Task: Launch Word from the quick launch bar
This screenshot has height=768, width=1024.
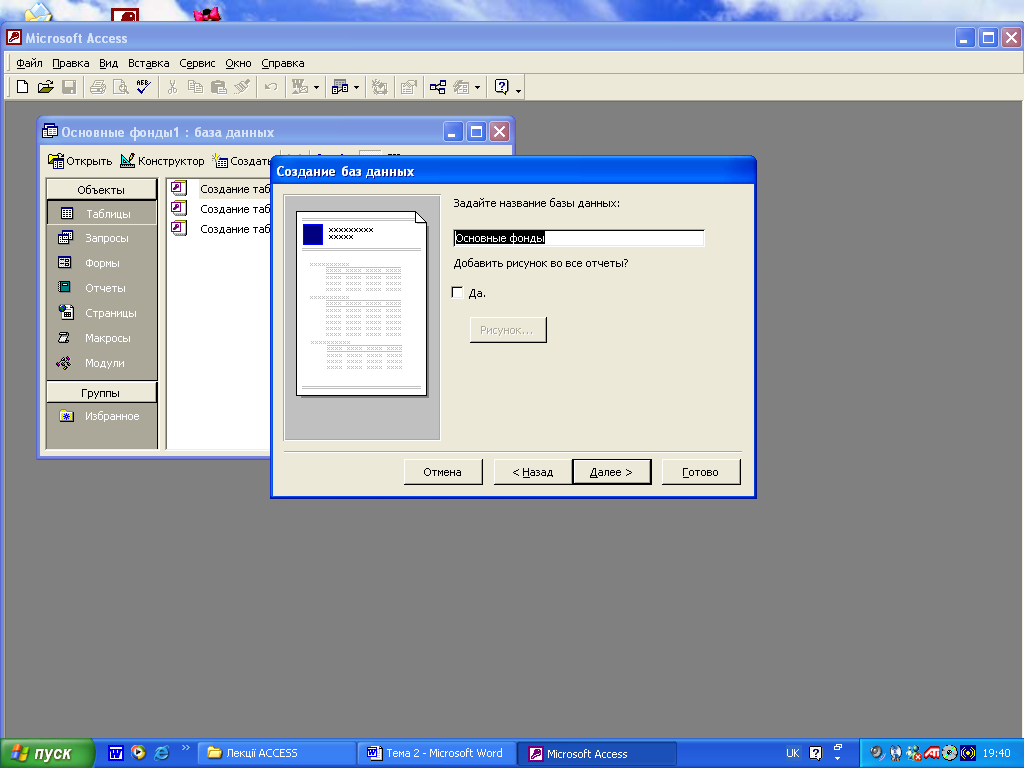Action: [116, 753]
